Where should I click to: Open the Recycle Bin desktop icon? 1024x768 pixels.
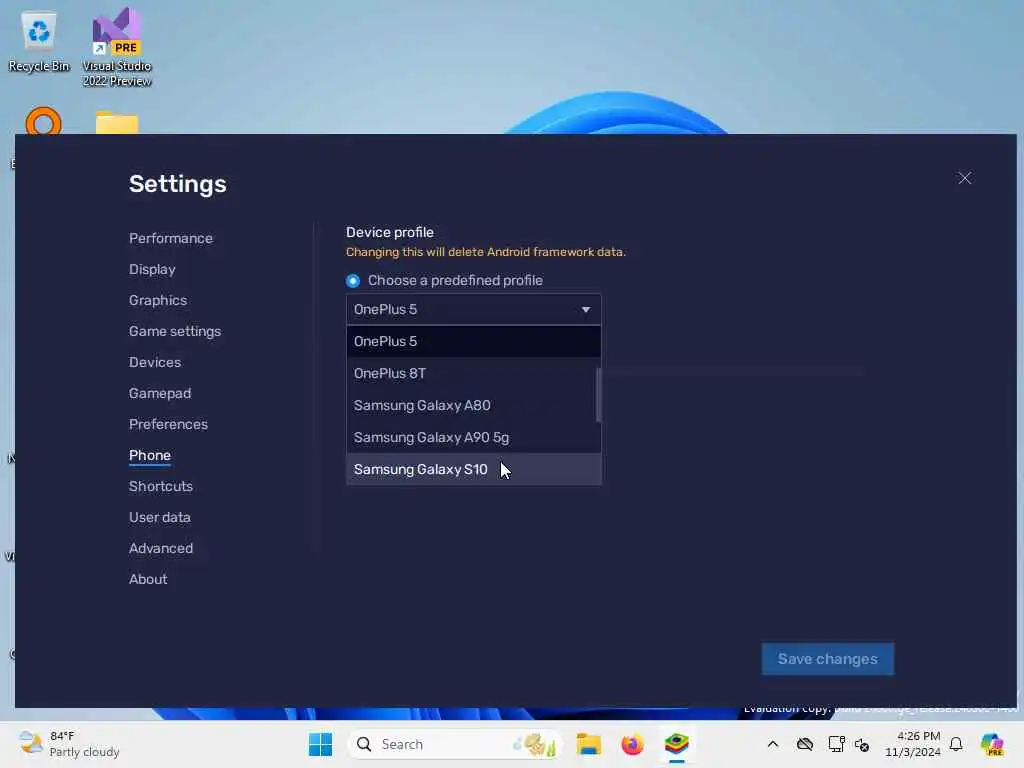[x=39, y=42]
